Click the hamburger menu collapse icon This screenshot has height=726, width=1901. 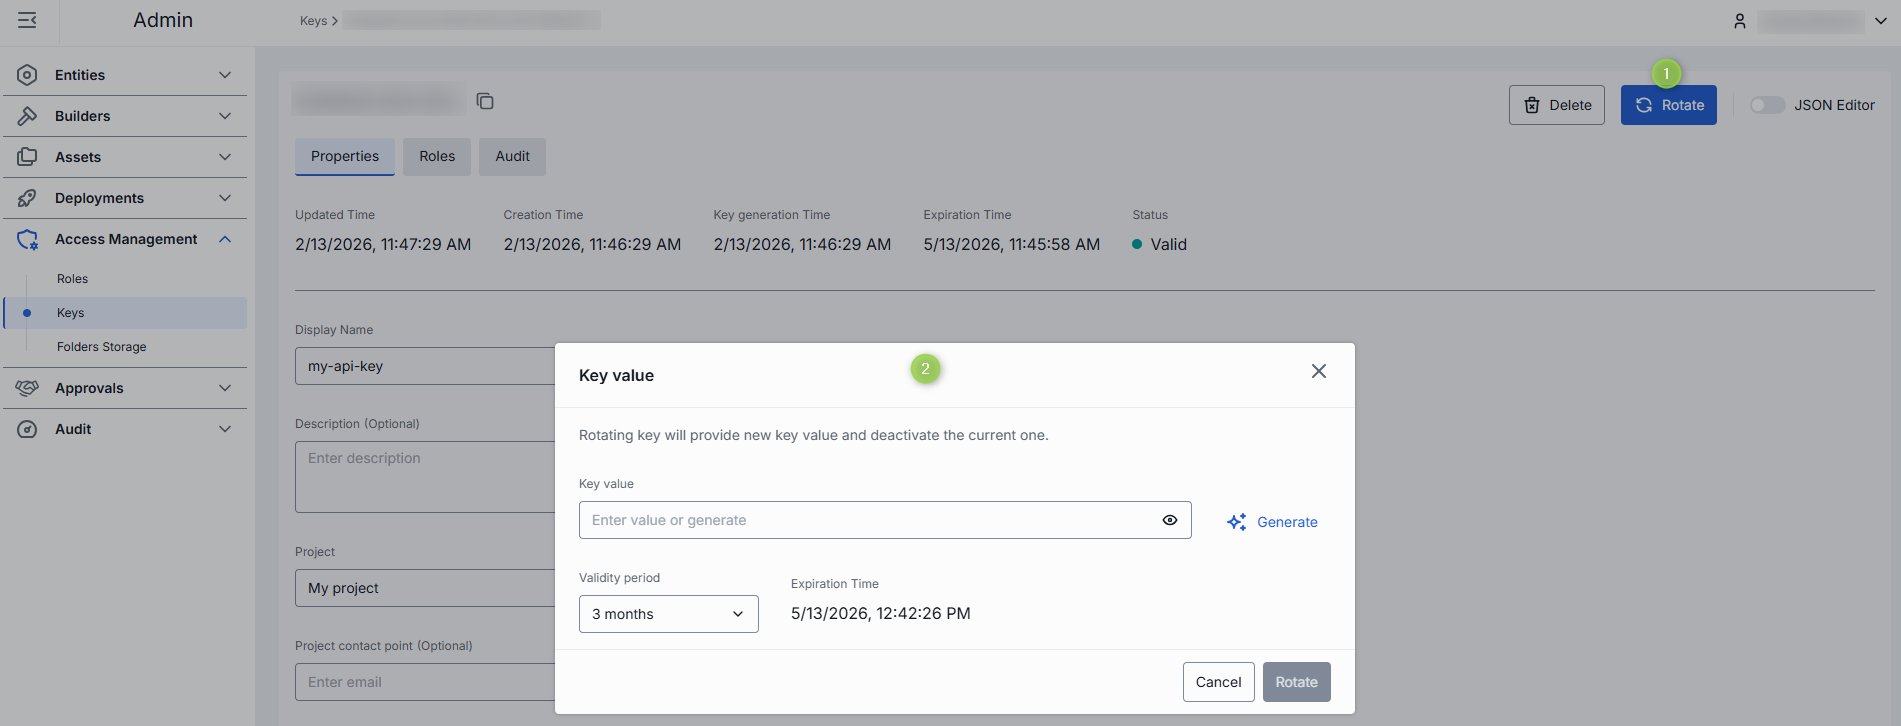tap(27, 20)
